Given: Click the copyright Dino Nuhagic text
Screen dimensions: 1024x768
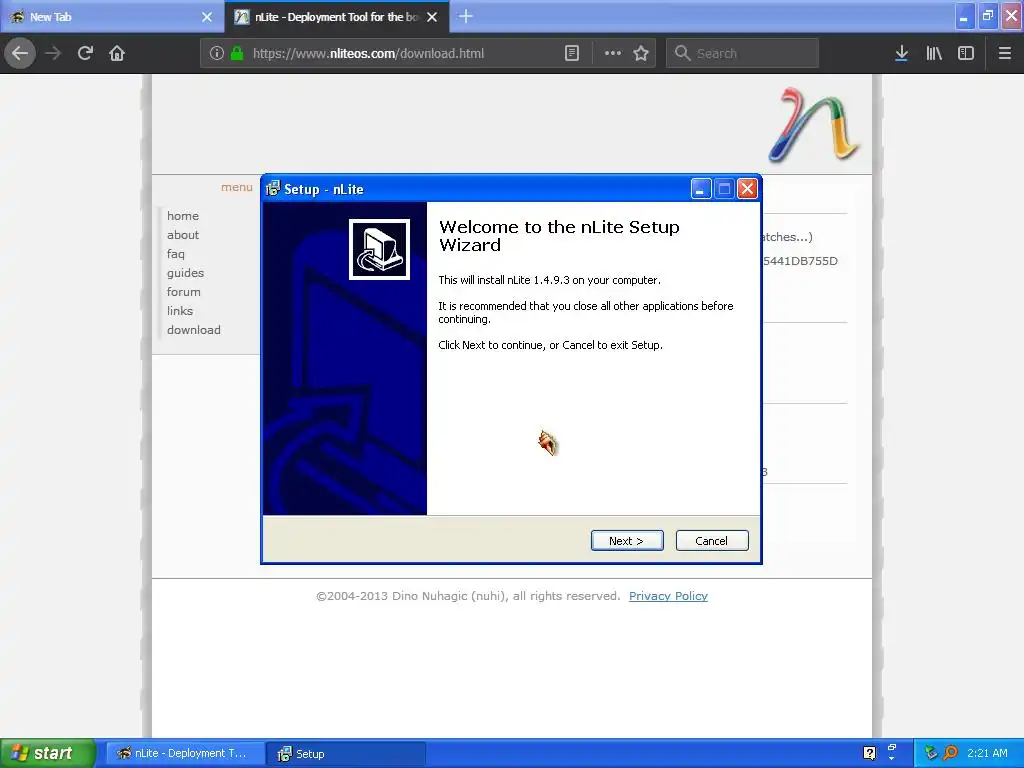Looking at the screenshot, I should pyautogui.click(x=468, y=596).
